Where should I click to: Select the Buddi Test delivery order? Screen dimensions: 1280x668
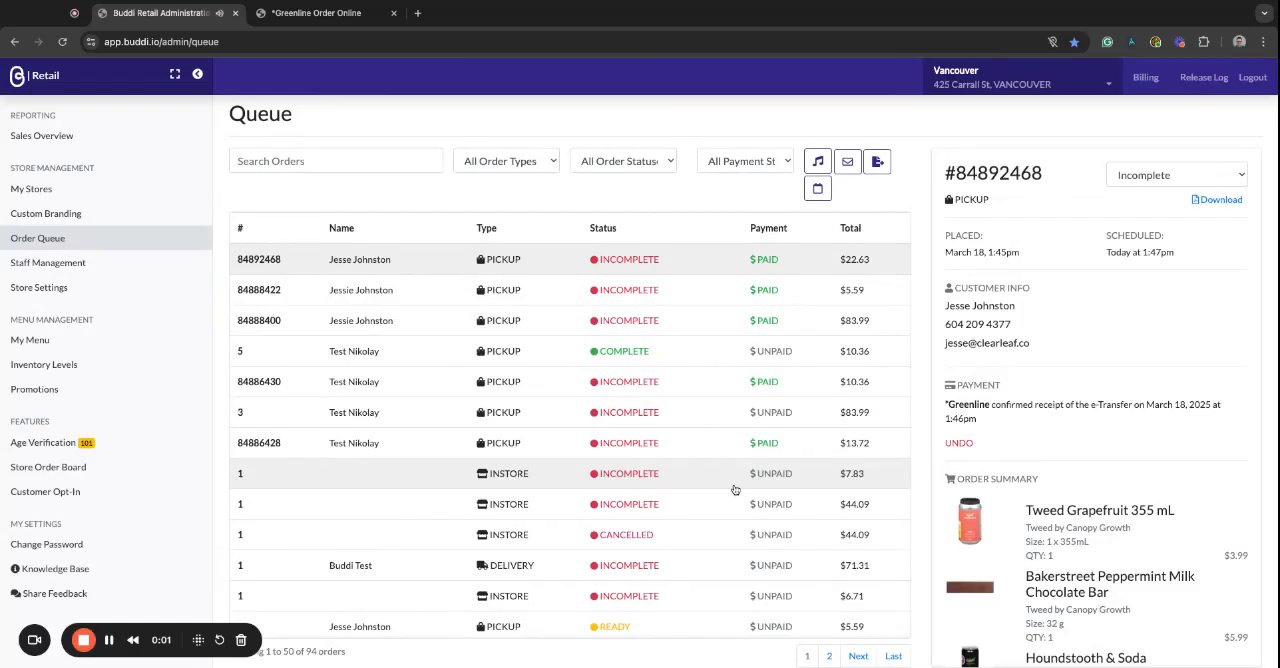570,566
